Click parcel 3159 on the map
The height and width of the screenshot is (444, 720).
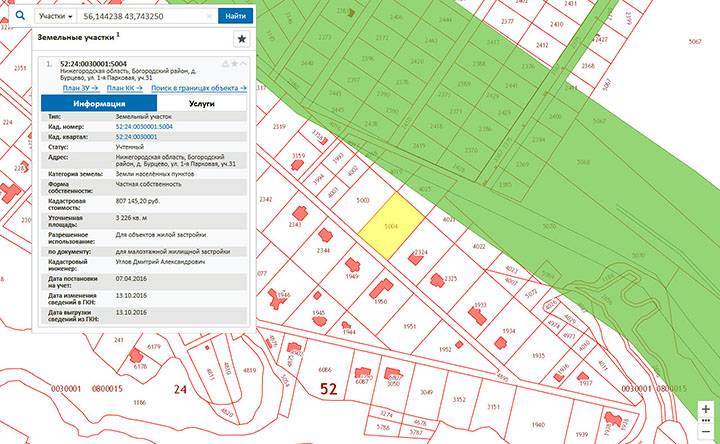(x=298, y=156)
